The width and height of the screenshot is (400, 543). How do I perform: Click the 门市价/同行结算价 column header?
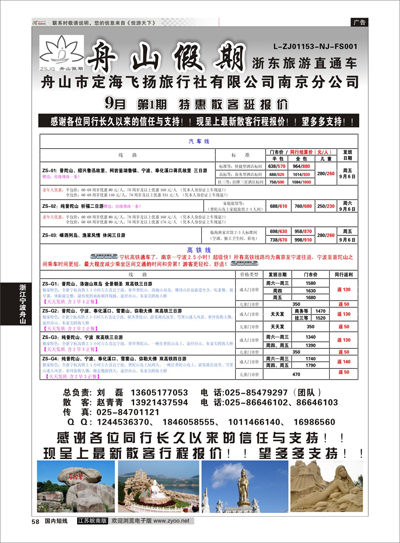point(301,152)
